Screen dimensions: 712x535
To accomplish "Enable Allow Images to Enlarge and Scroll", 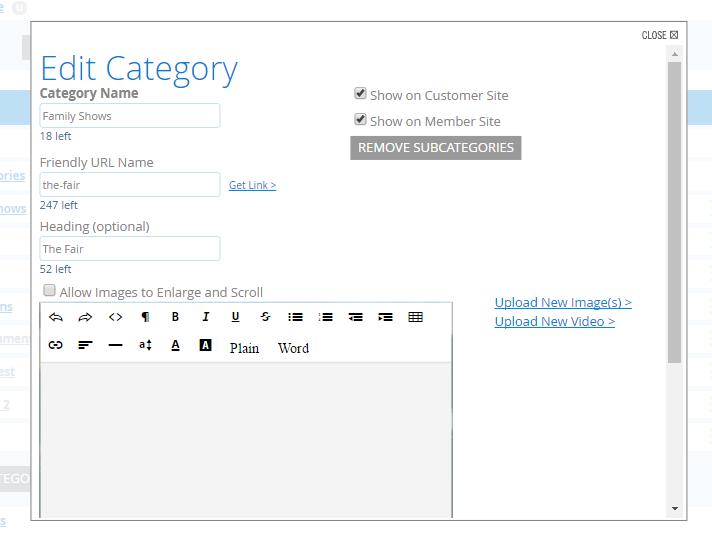I will [x=49, y=290].
